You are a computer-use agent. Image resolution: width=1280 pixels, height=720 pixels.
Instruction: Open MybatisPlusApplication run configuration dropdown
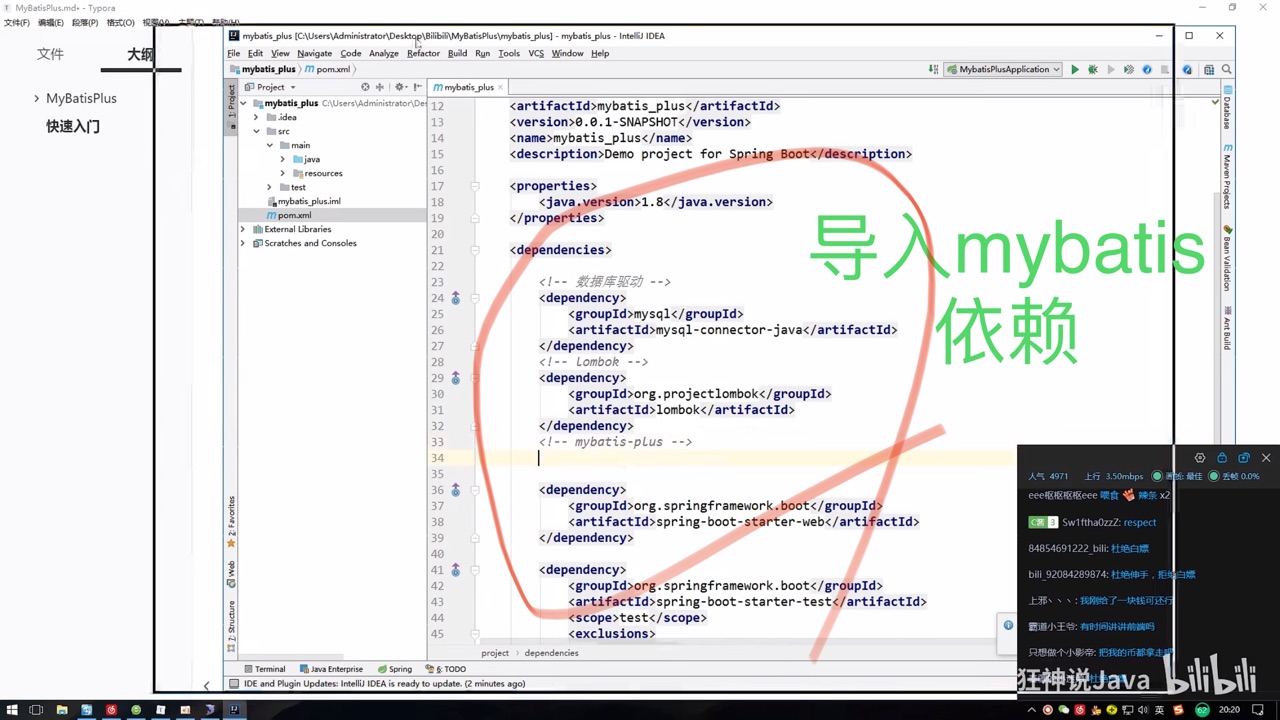[x=1004, y=70]
